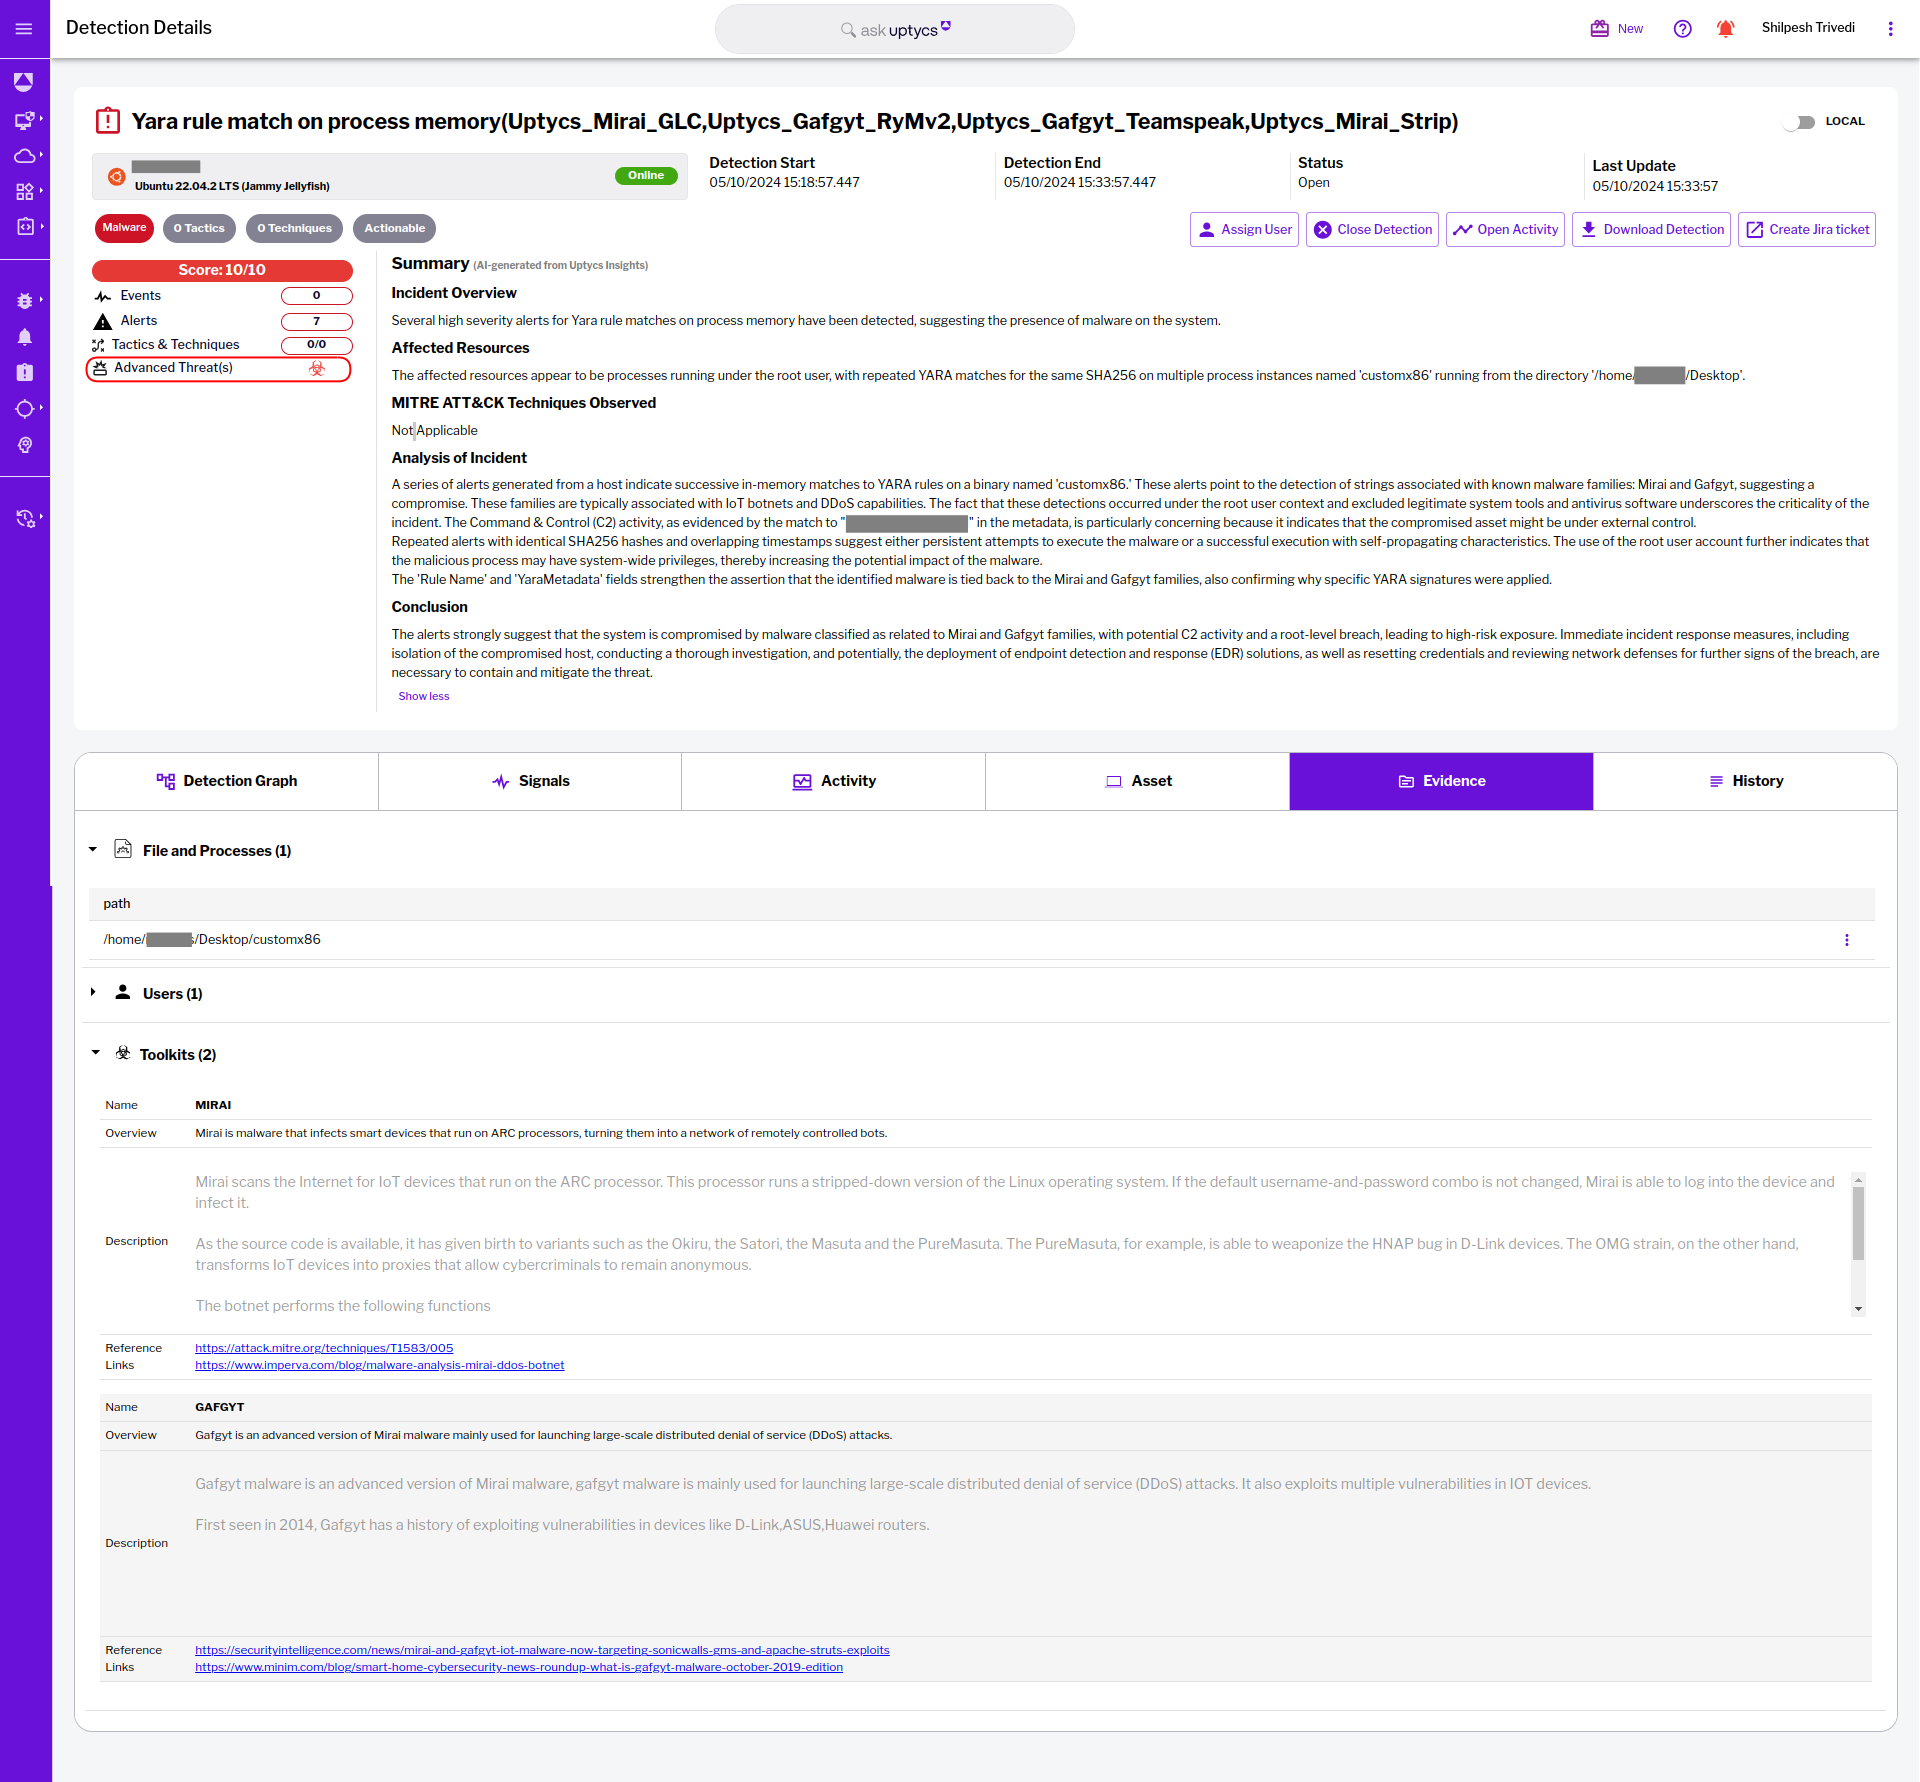Click the Download Detection button

pyautogui.click(x=1651, y=229)
